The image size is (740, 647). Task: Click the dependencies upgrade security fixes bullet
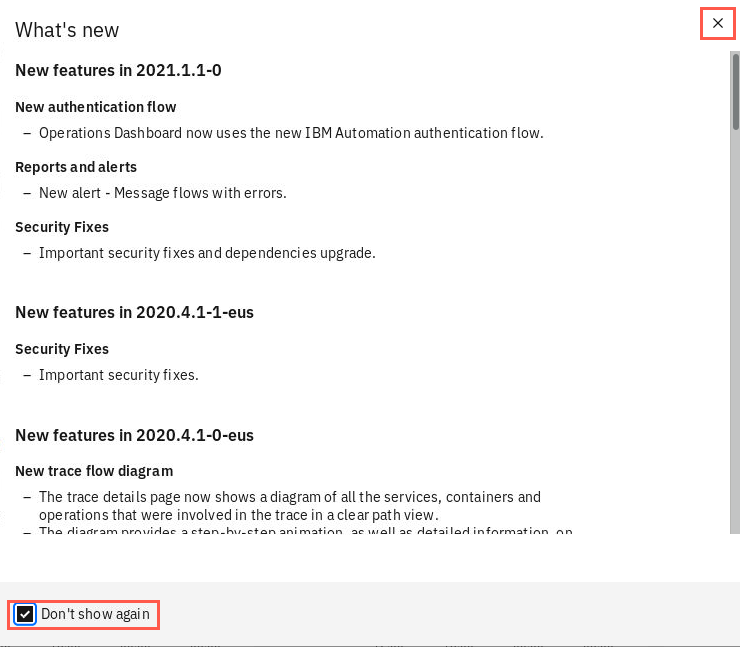pyautogui.click(x=207, y=253)
